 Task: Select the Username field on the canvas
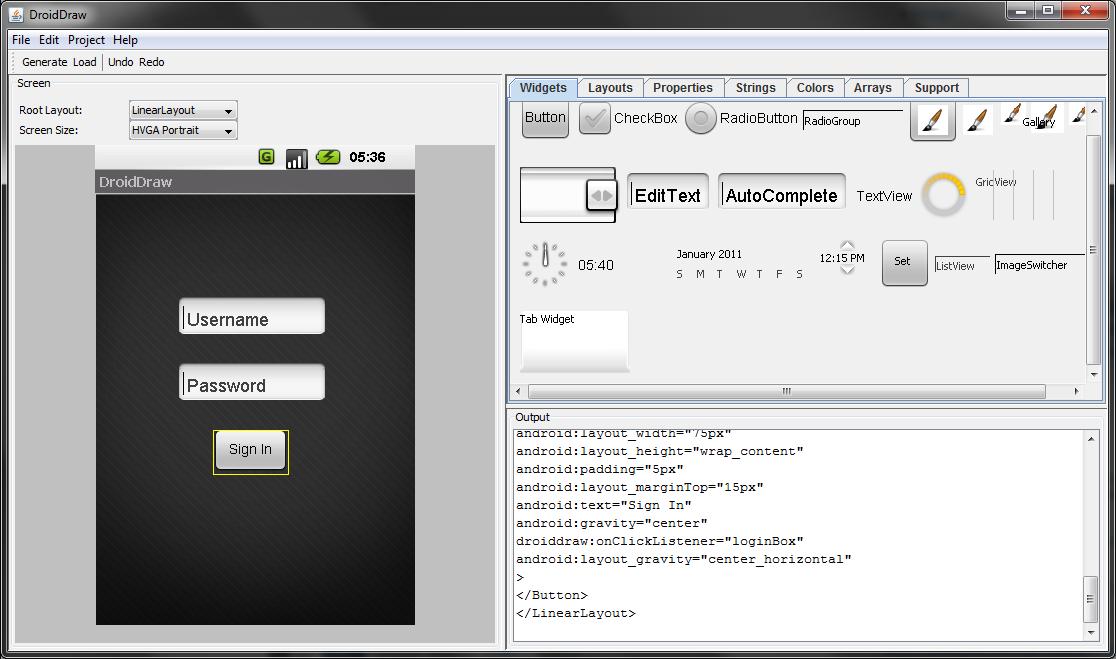(x=252, y=316)
